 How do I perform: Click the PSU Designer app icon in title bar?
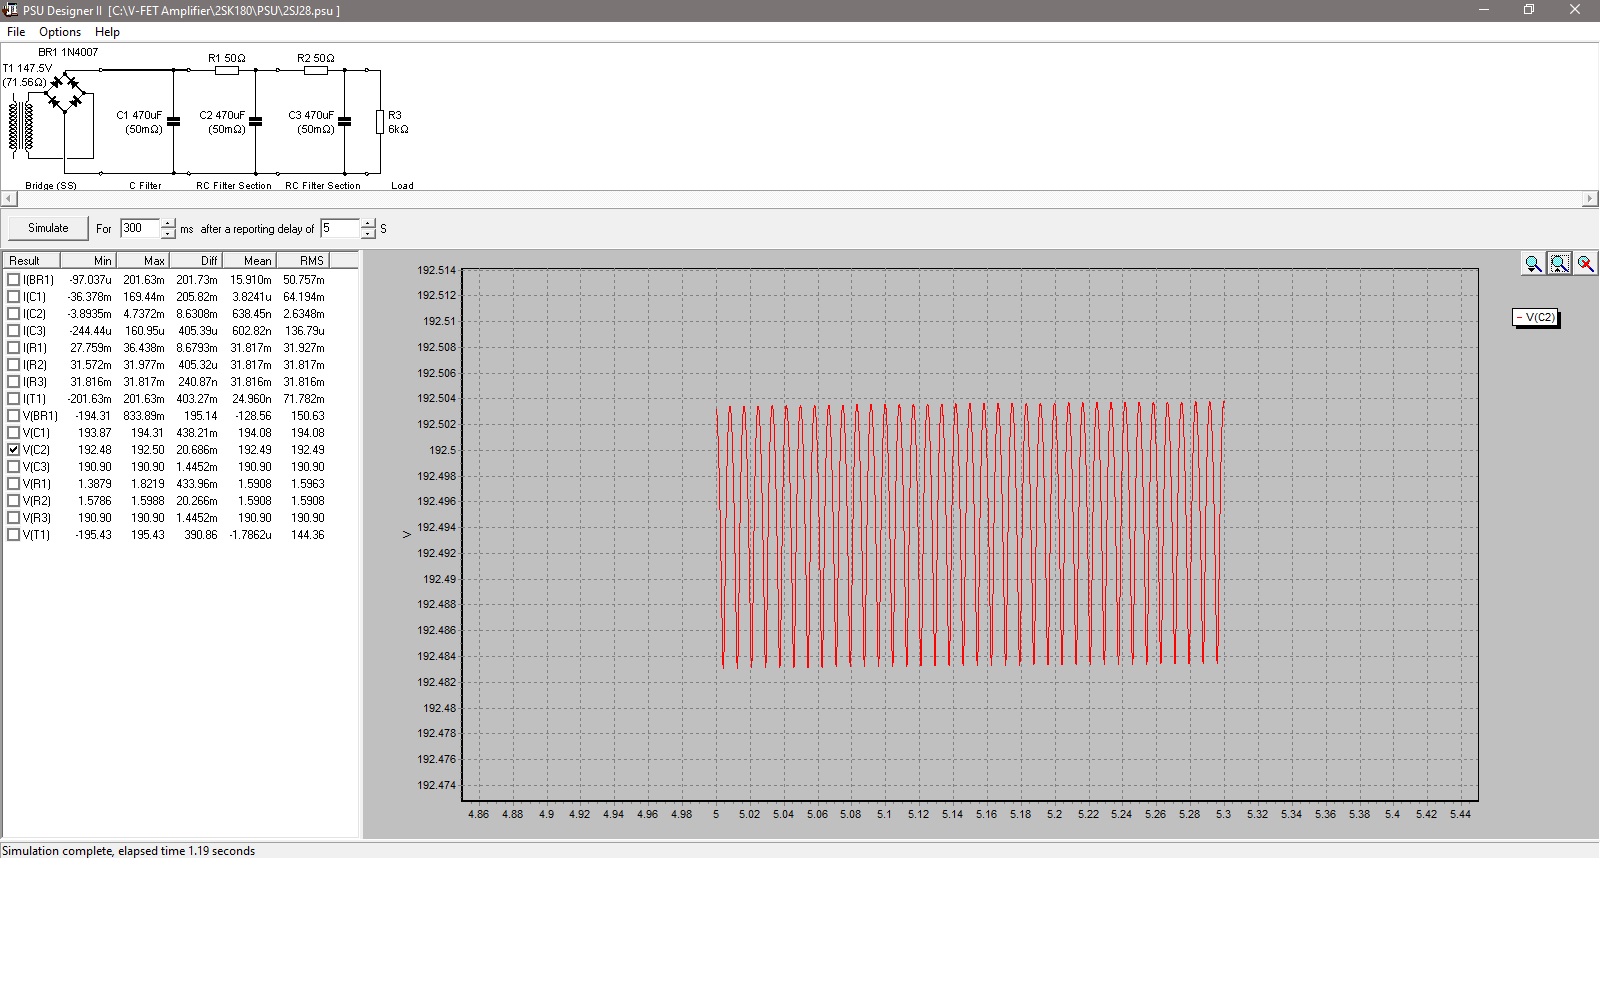[10, 10]
